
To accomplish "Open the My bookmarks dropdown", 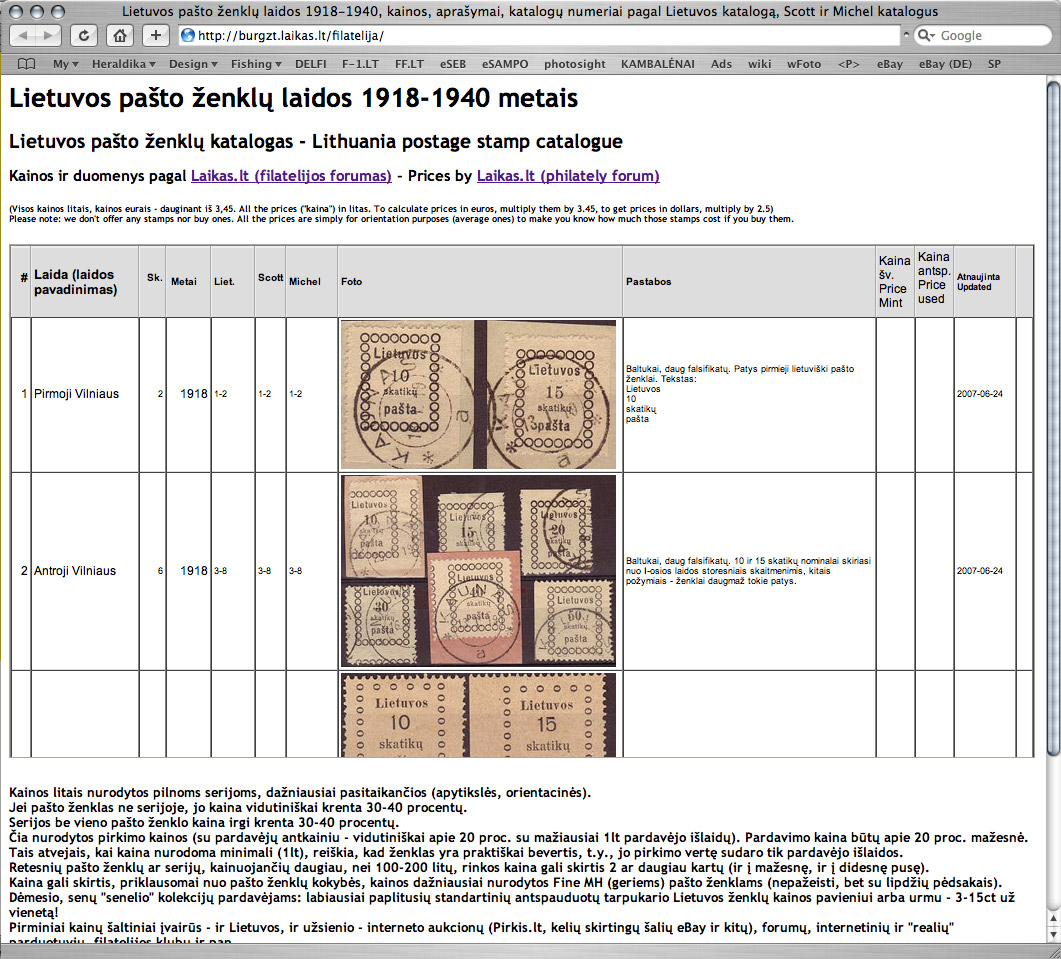I will pyautogui.click(x=66, y=64).
